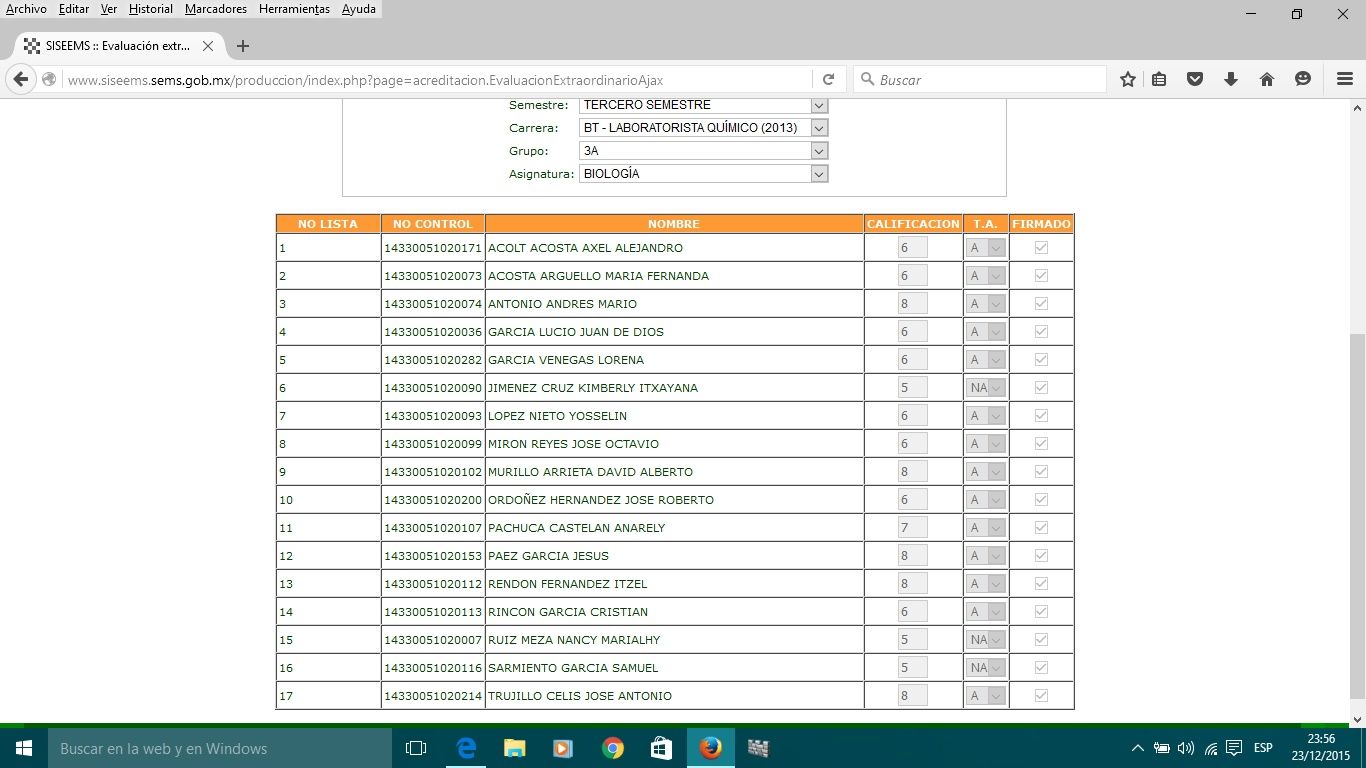The image size is (1366, 768).
Task: Reload the page with the refresh icon
Action: pyautogui.click(x=828, y=79)
